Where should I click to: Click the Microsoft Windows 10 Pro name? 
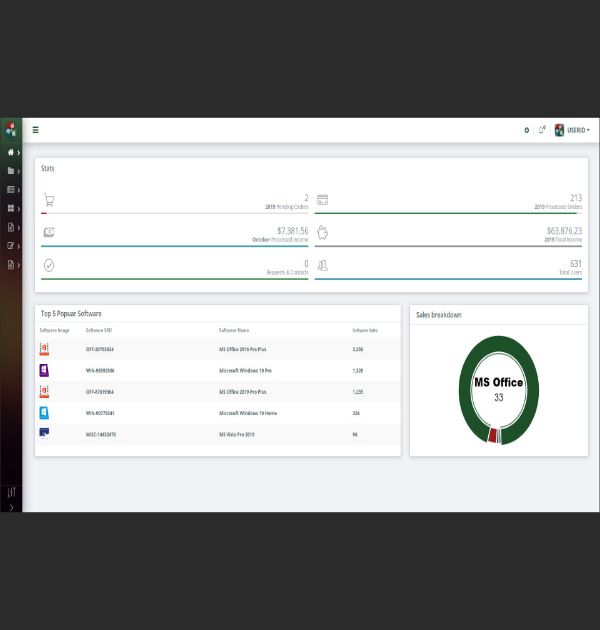click(x=246, y=370)
